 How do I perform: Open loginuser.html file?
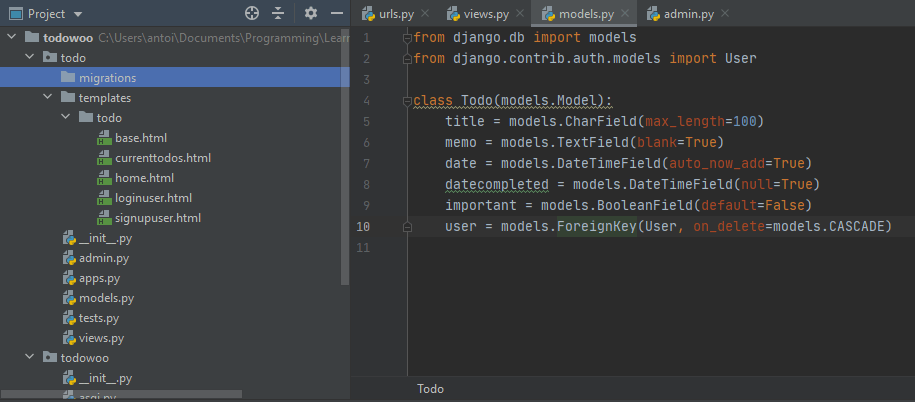[153, 198]
